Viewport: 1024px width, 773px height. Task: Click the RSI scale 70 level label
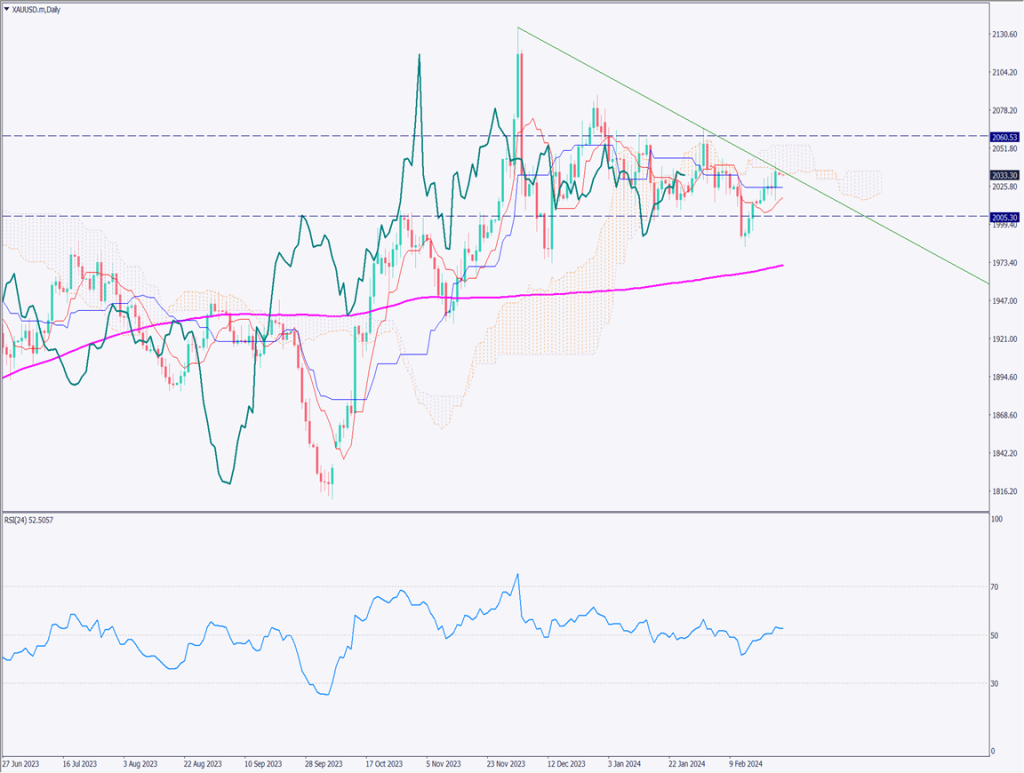click(996, 587)
